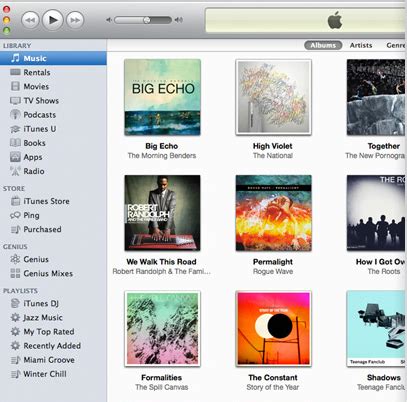Switch to the Artists view tab

coord(361,45)
